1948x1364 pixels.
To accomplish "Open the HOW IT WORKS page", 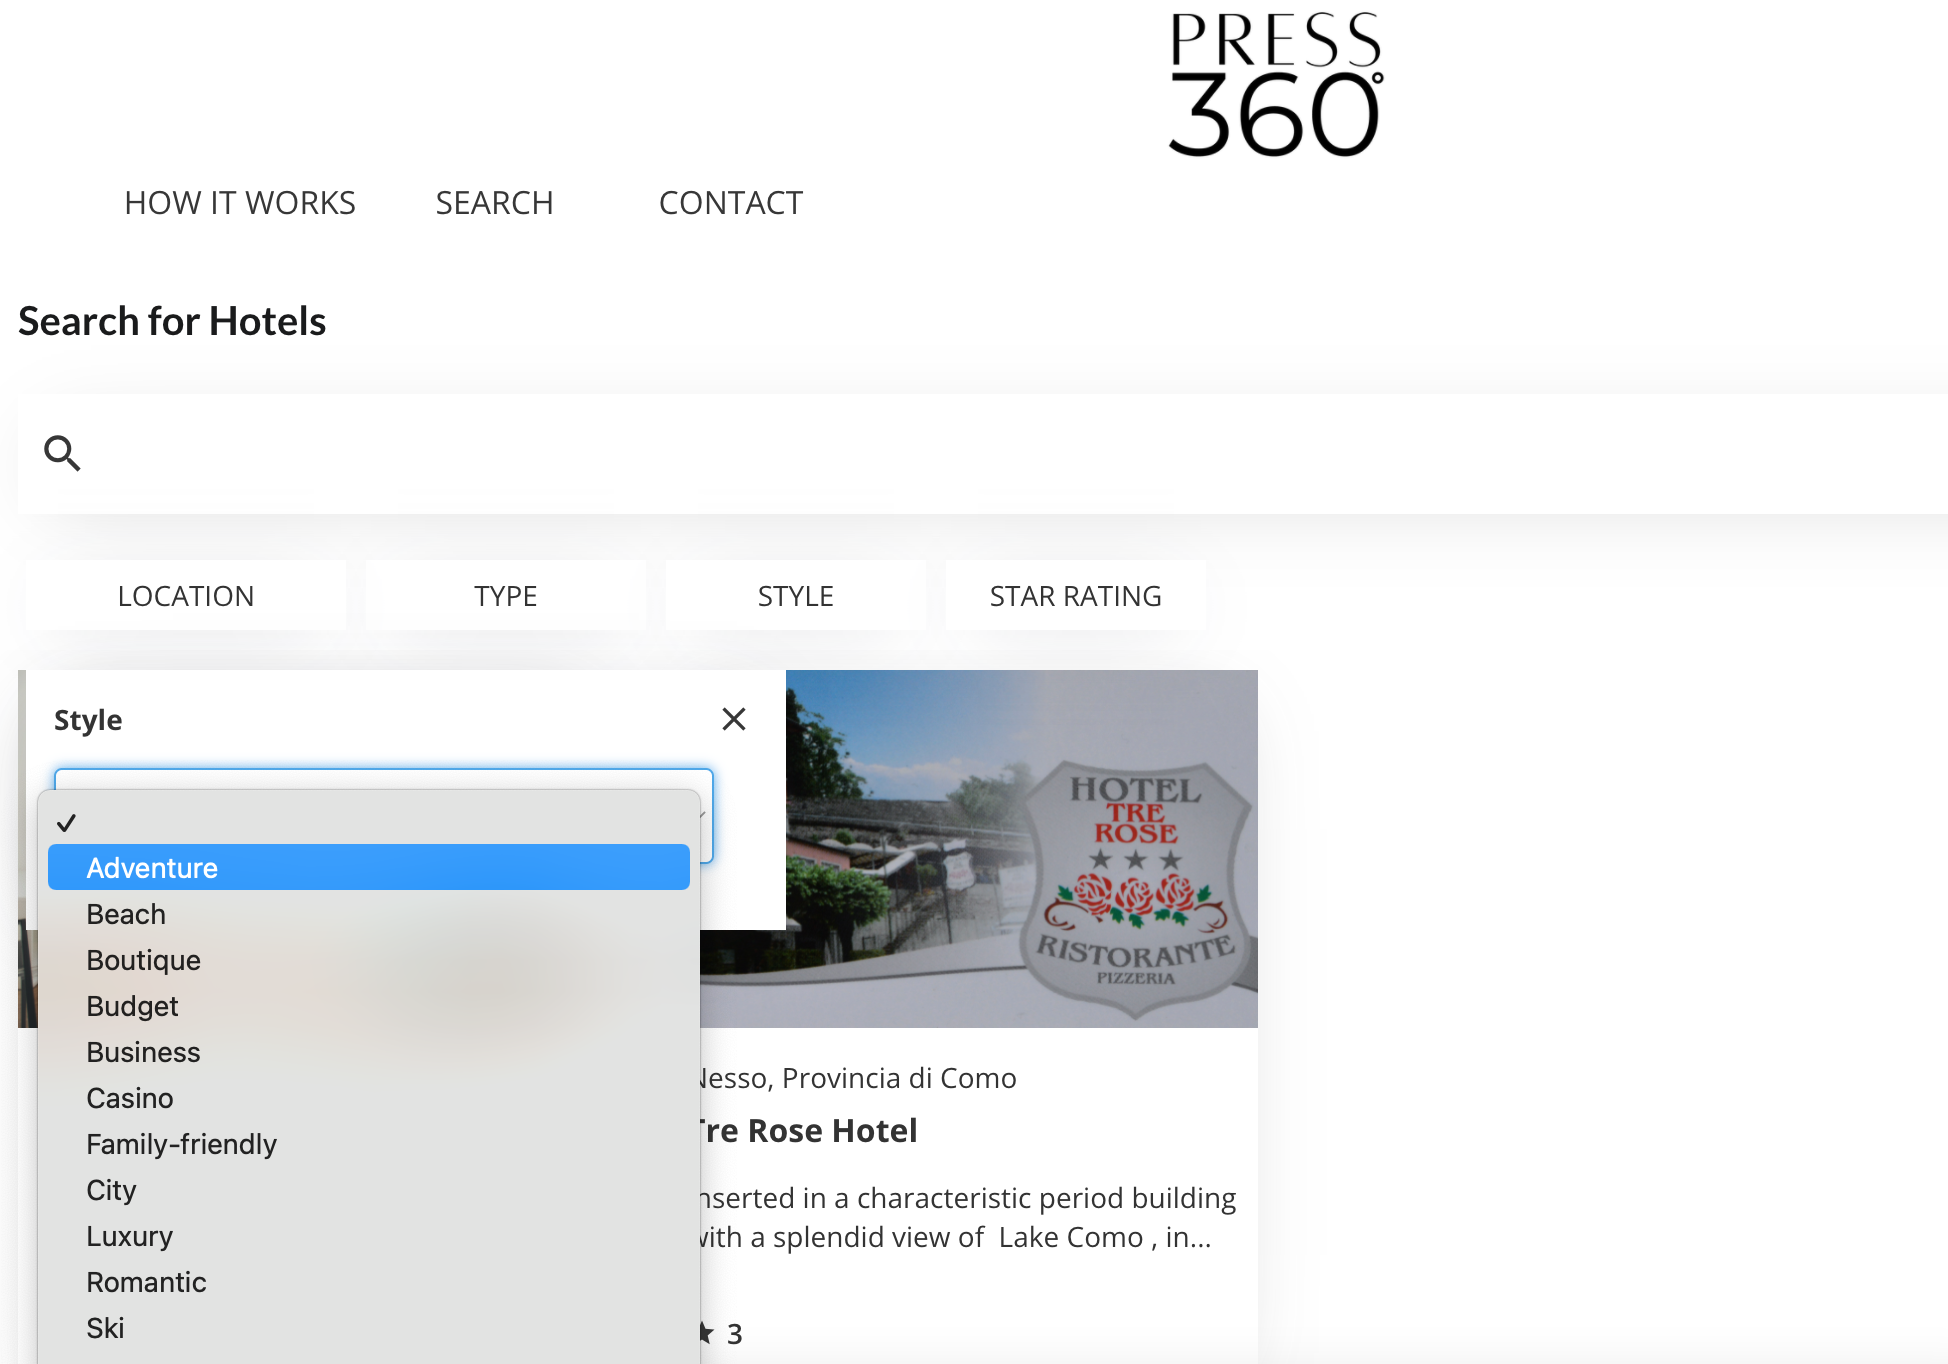I will [x=240, y=203].
